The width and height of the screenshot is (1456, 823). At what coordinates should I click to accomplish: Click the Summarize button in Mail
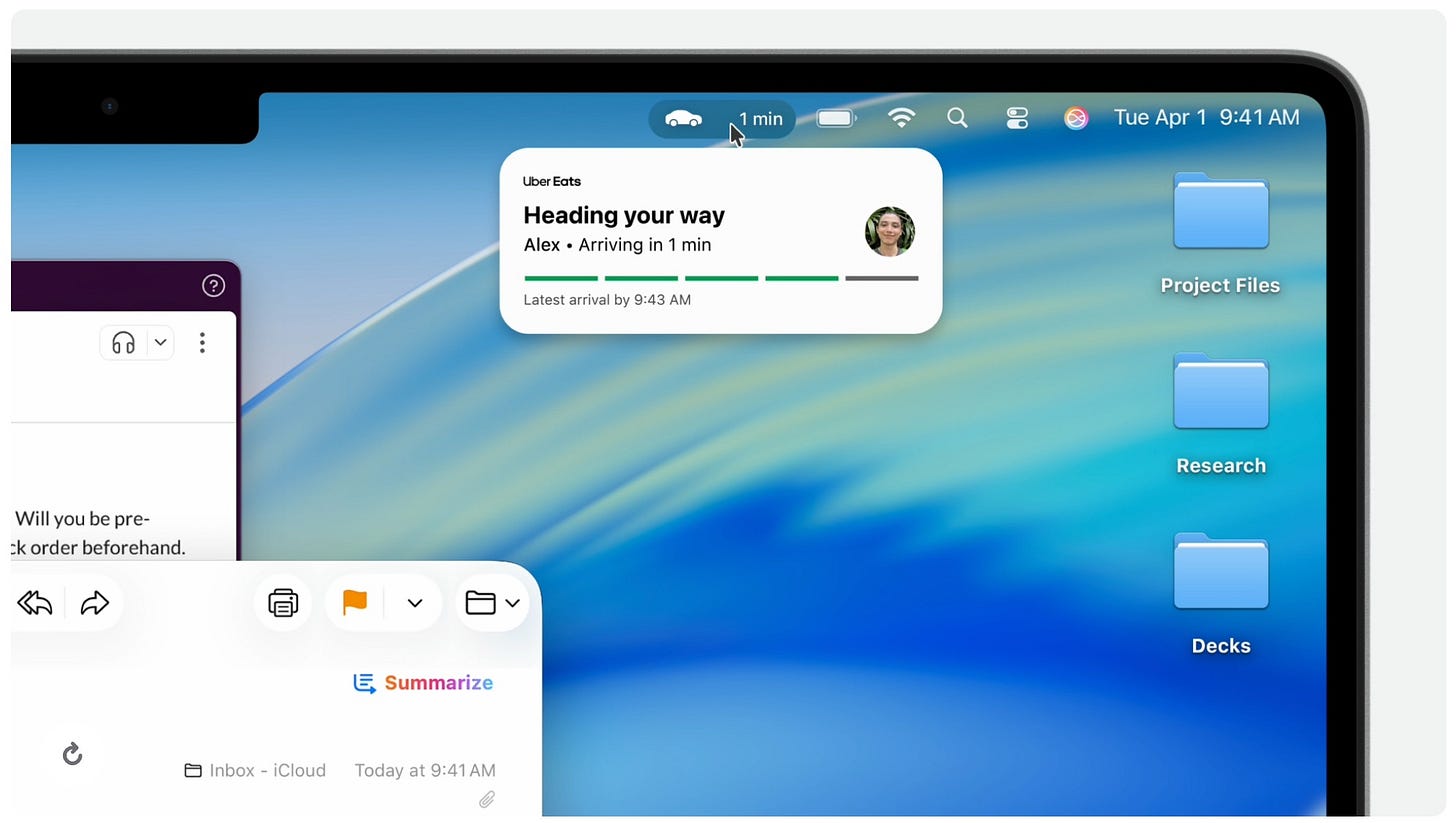(423, 683)
